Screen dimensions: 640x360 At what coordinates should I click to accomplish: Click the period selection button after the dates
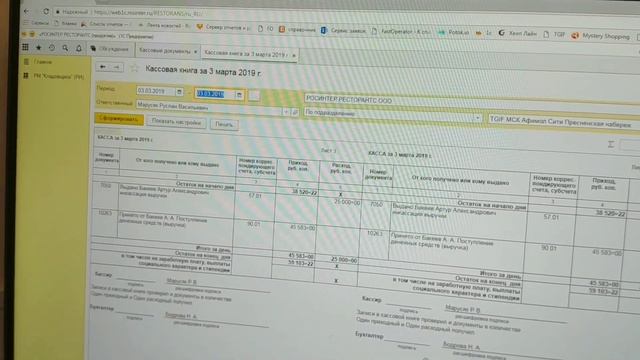coord(254,96)
